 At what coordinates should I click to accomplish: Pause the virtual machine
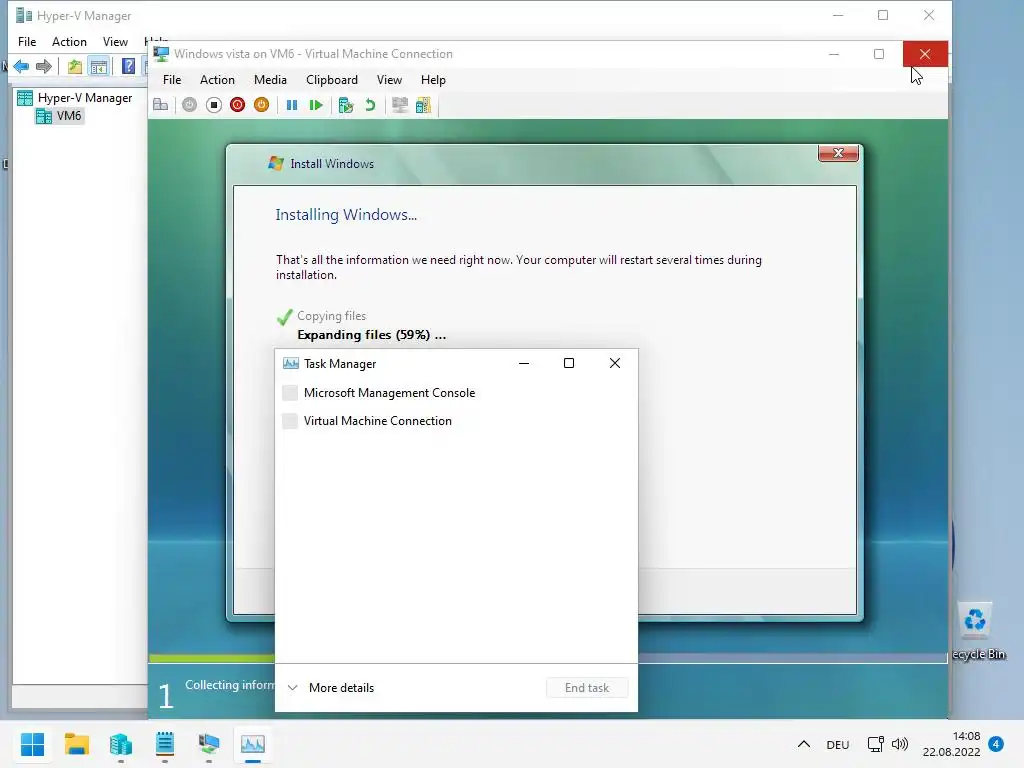[x=292, y=105]
